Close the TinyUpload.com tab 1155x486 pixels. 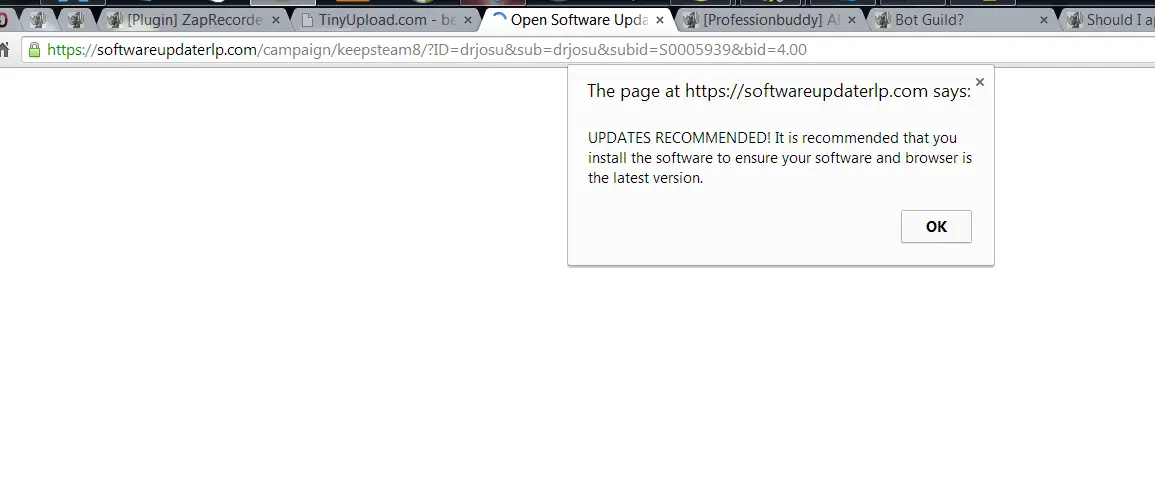tap(466, 20)
